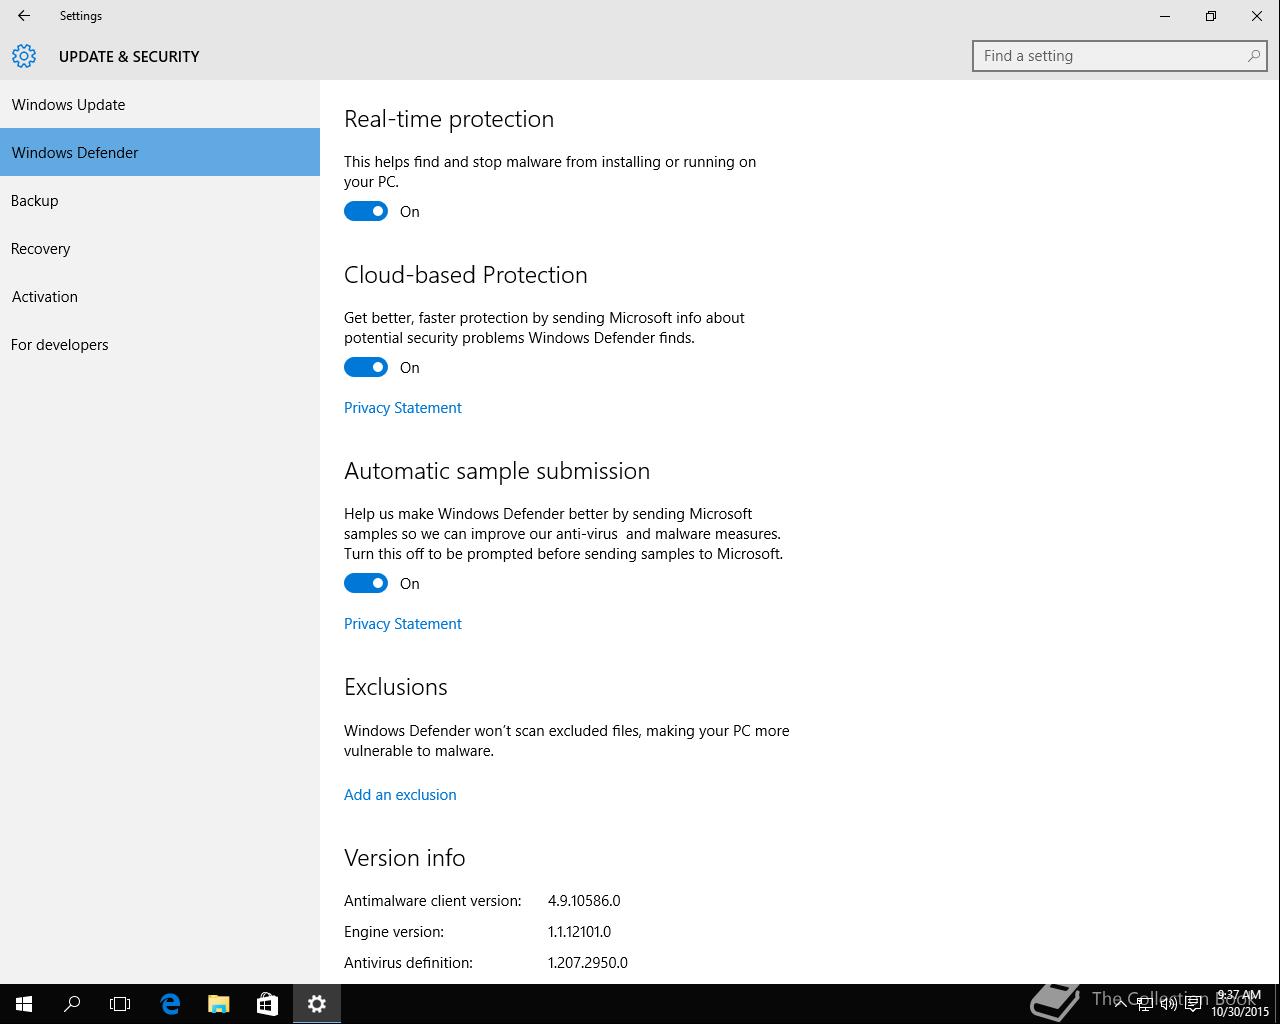Click Antimalware client version 4.9.10586.0

point(584,901)
